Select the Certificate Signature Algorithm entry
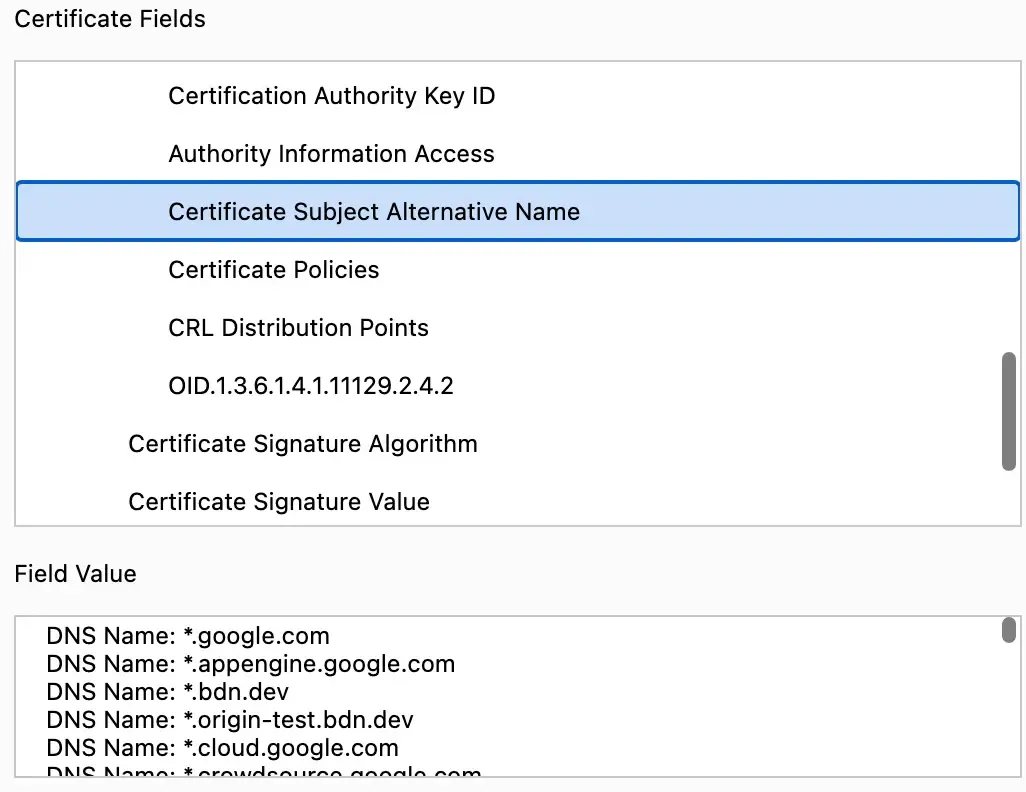The width and height of the screenshot is (1026, 792). 302,444
